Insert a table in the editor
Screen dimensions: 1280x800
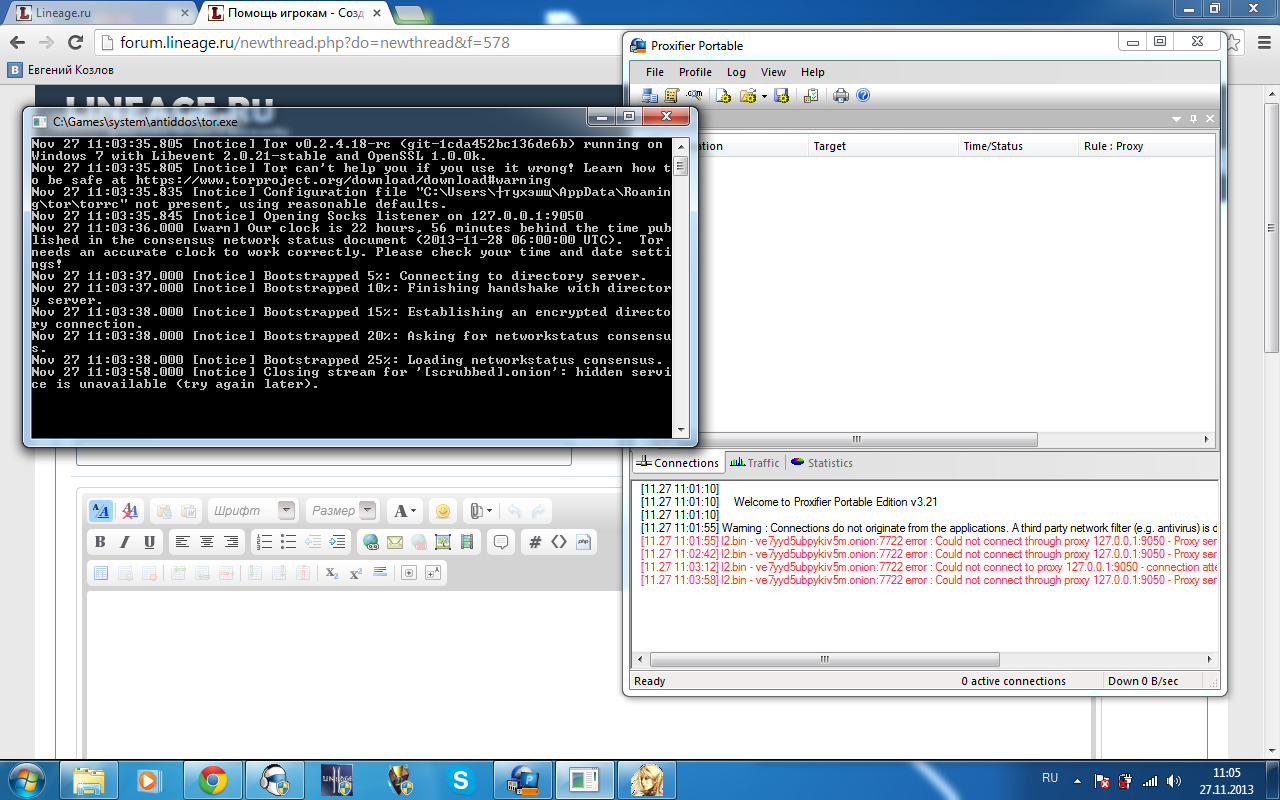[100, 573]
